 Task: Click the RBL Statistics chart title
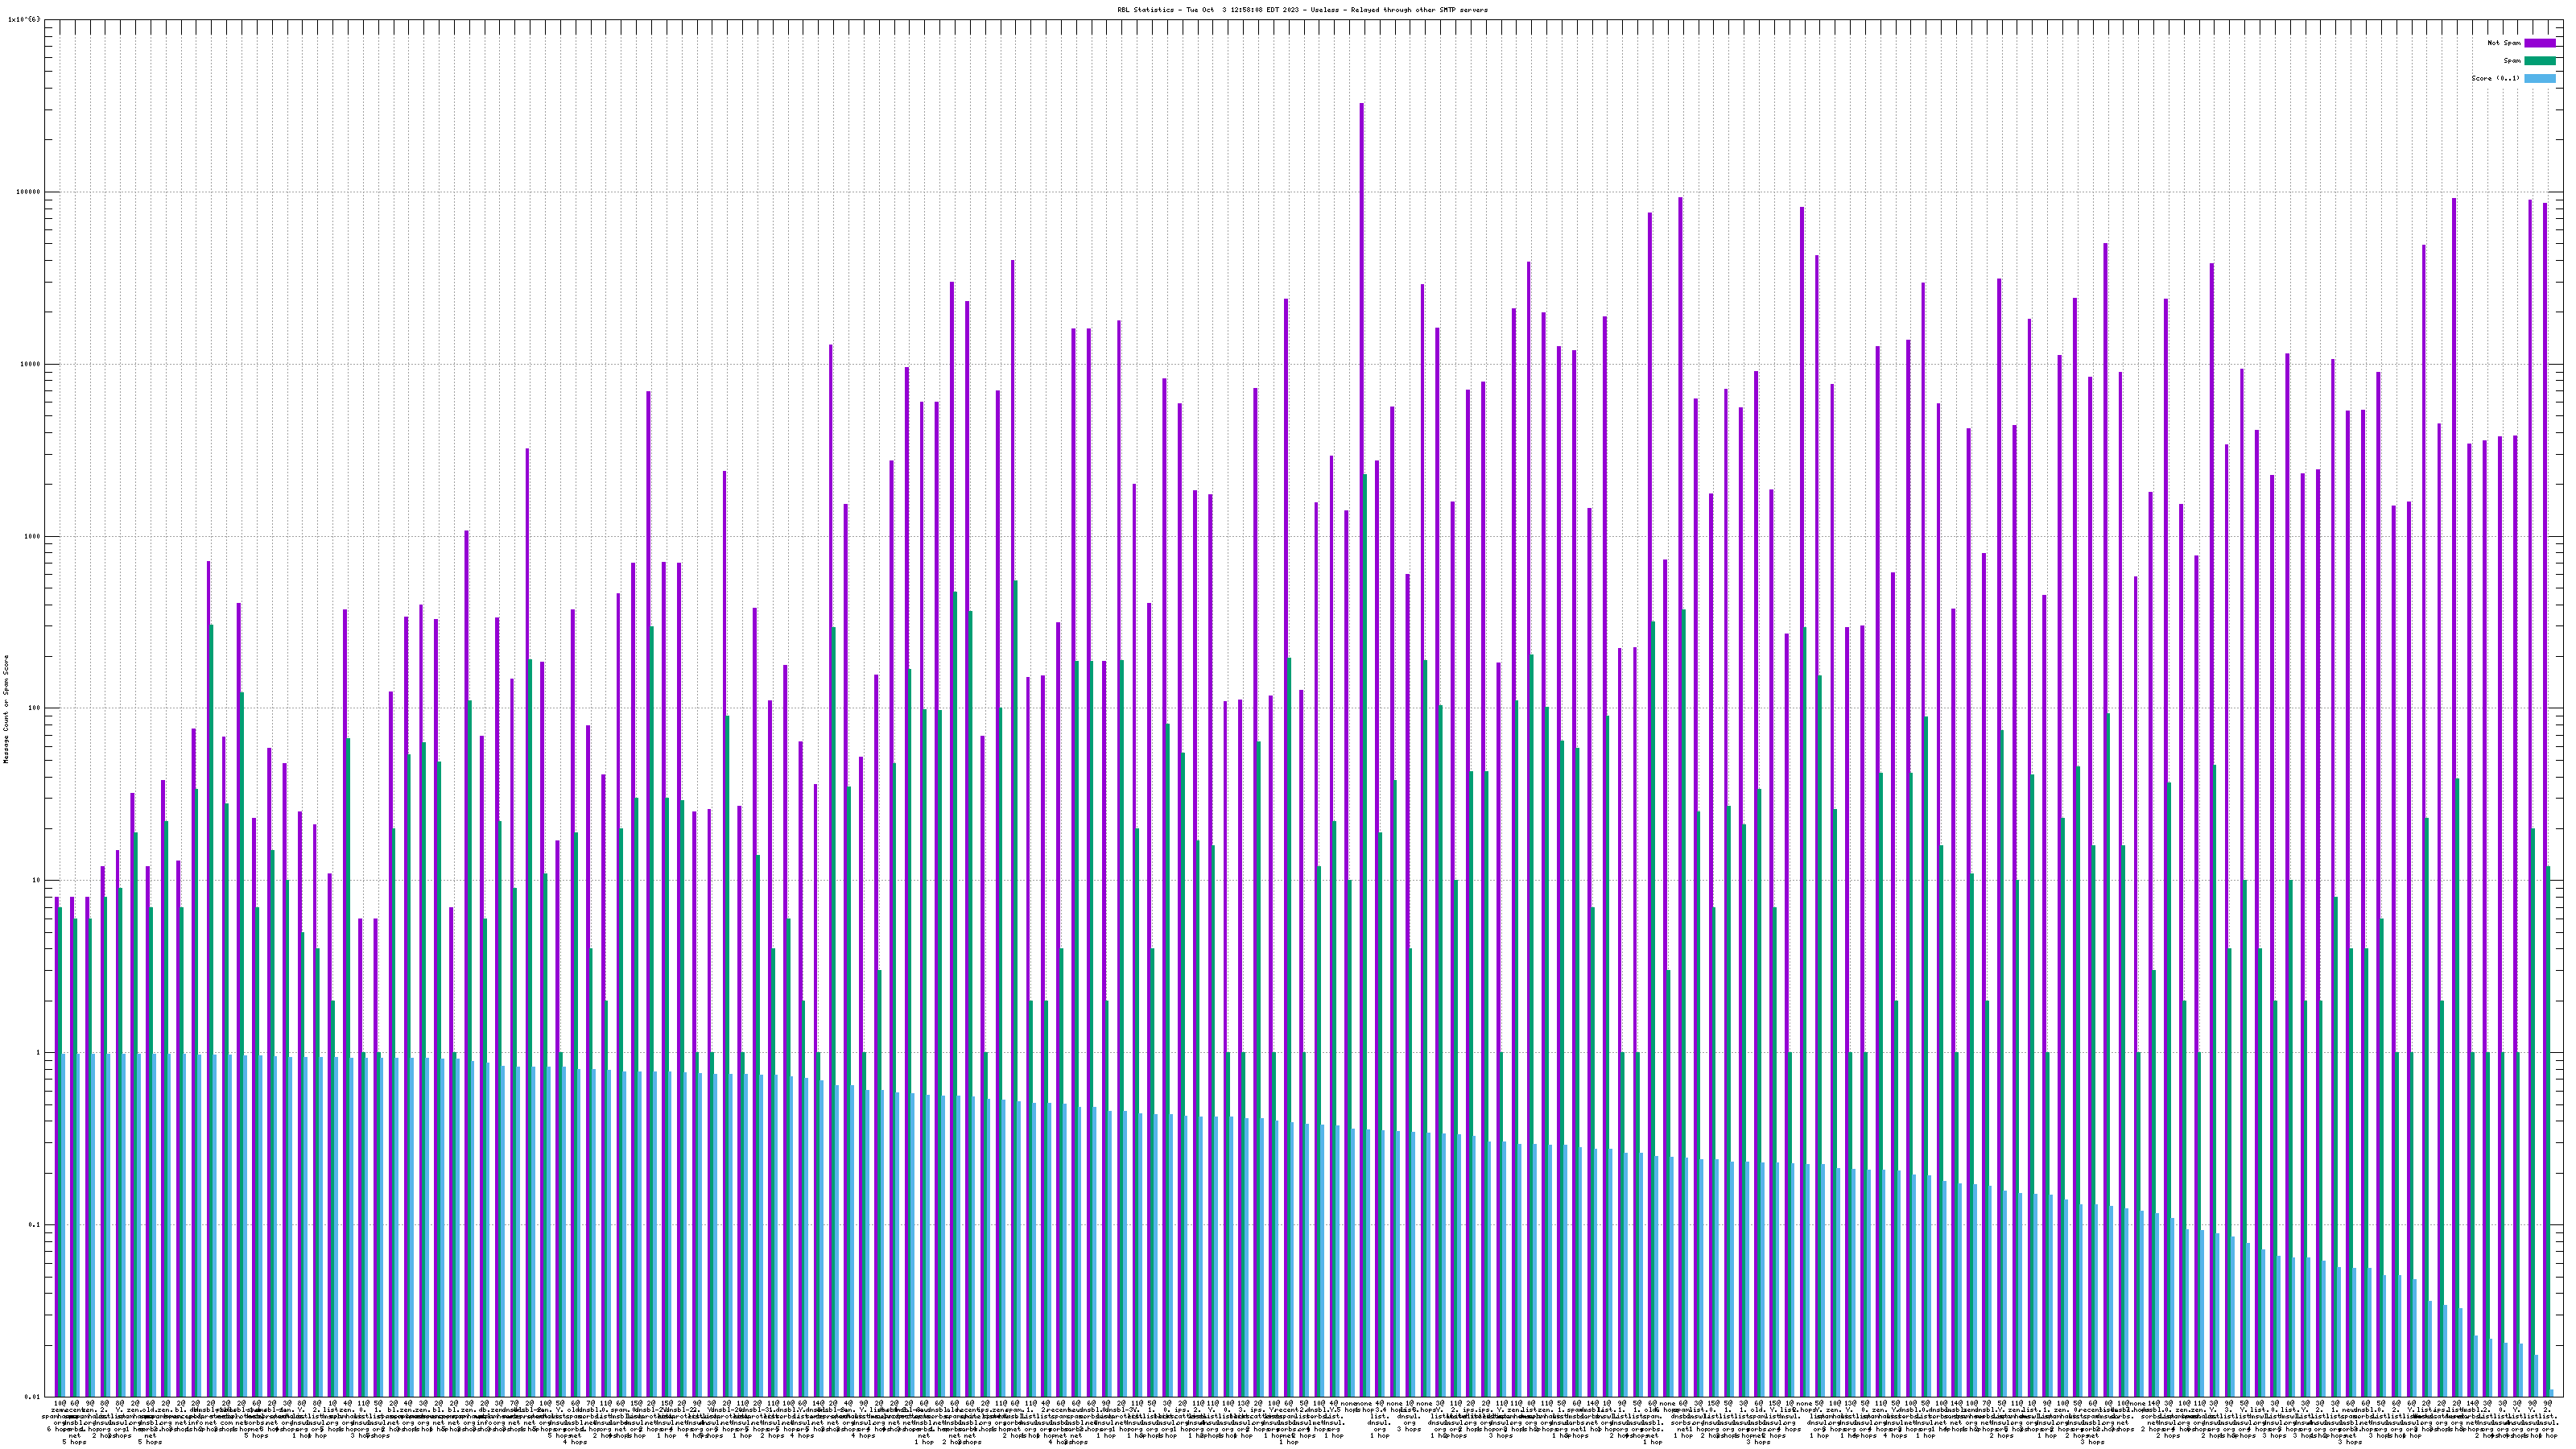(x=1302, y=10)
